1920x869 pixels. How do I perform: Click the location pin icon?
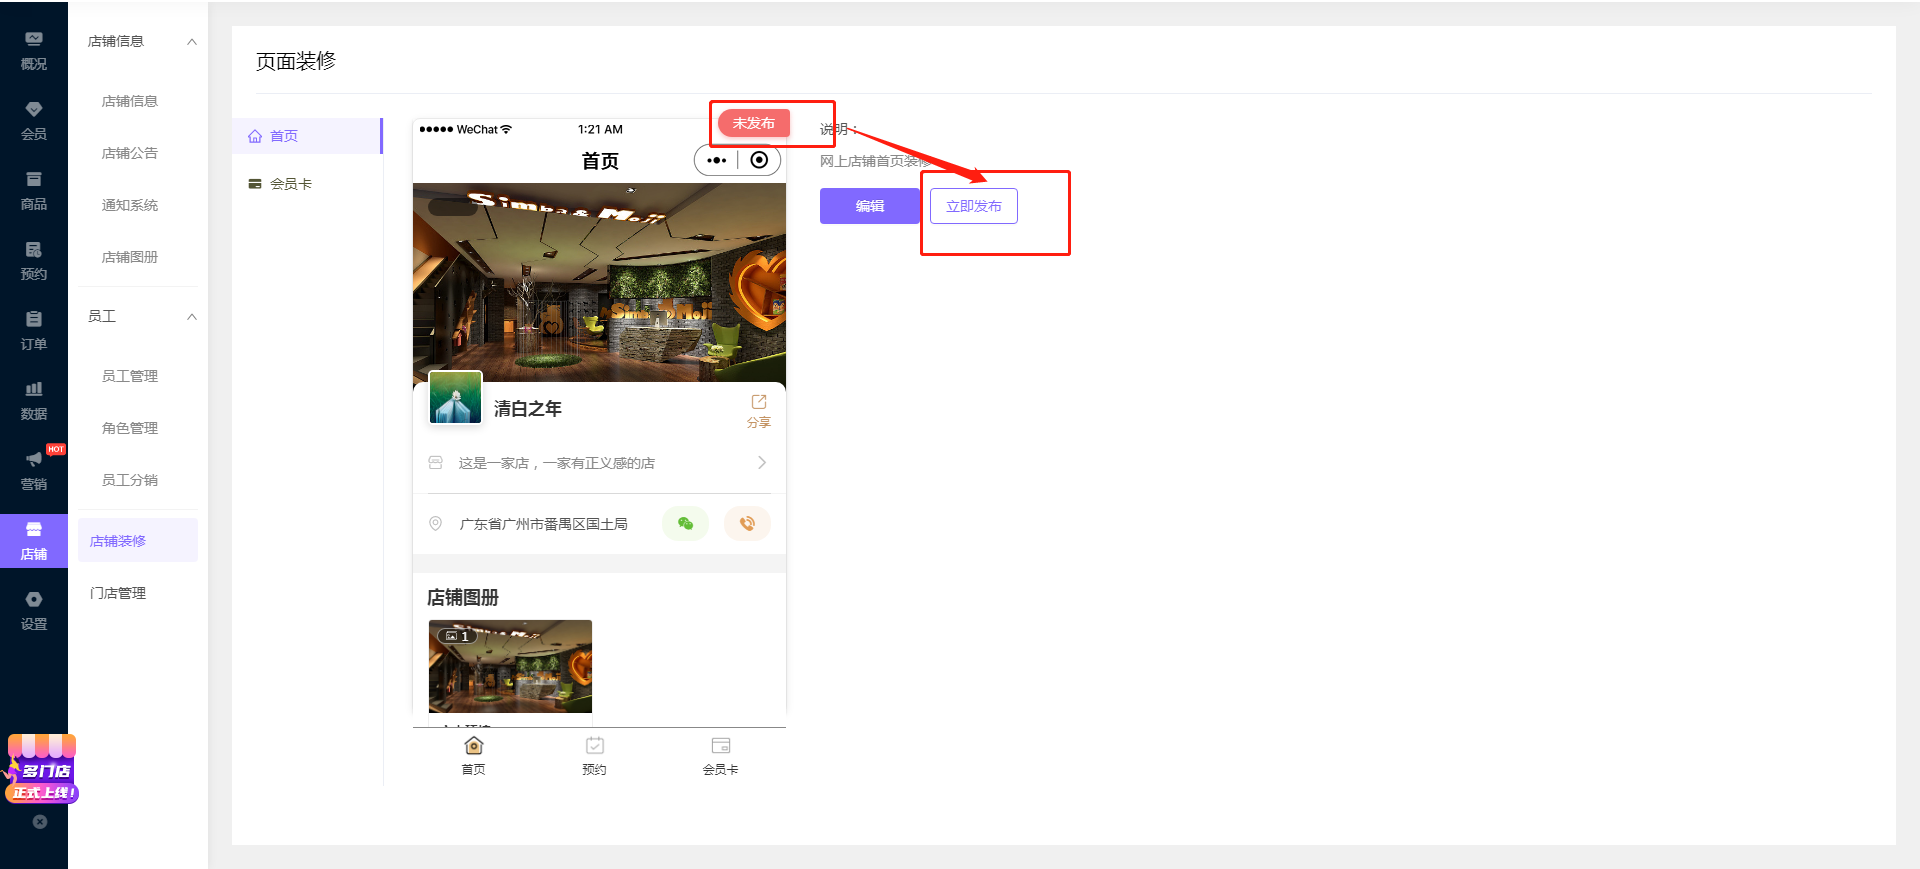[436, 523]
